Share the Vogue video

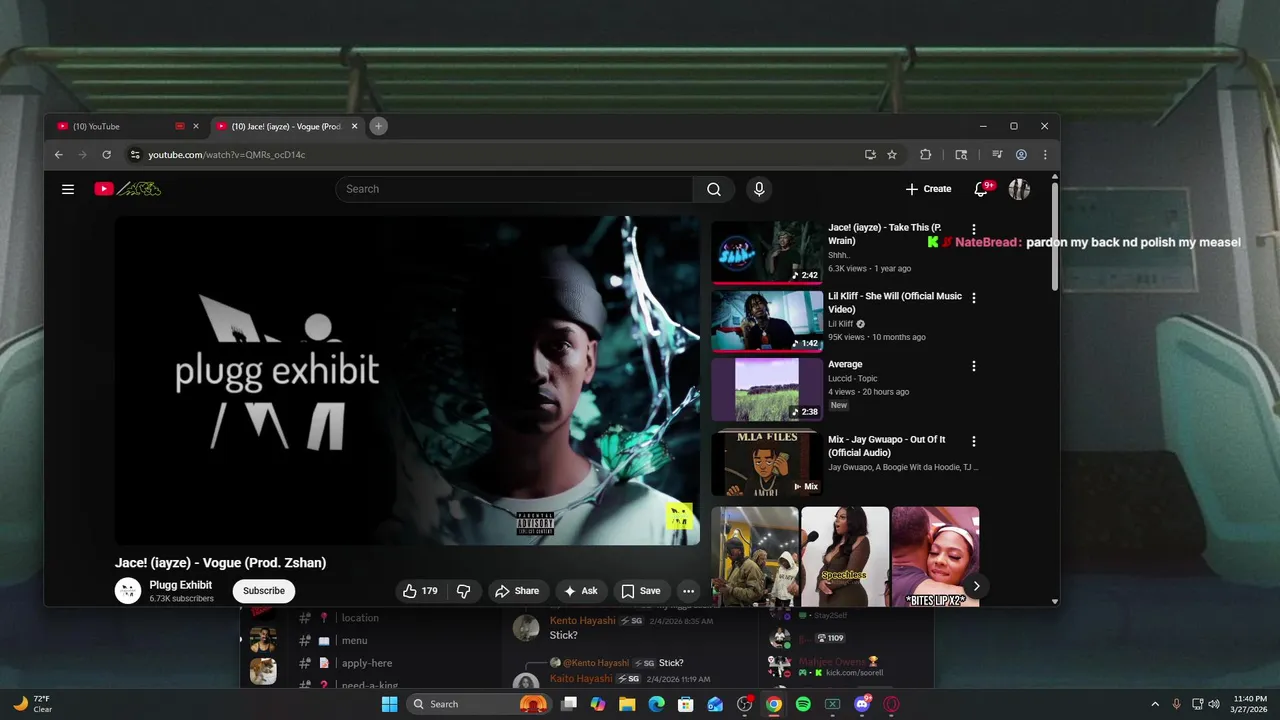tap(517, 591)
